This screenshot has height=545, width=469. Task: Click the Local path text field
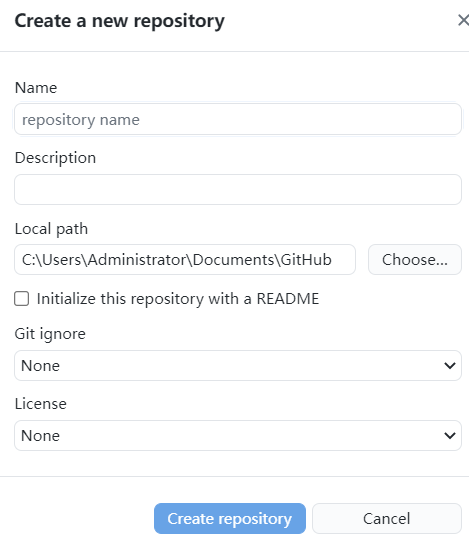[x=185, y=260]
